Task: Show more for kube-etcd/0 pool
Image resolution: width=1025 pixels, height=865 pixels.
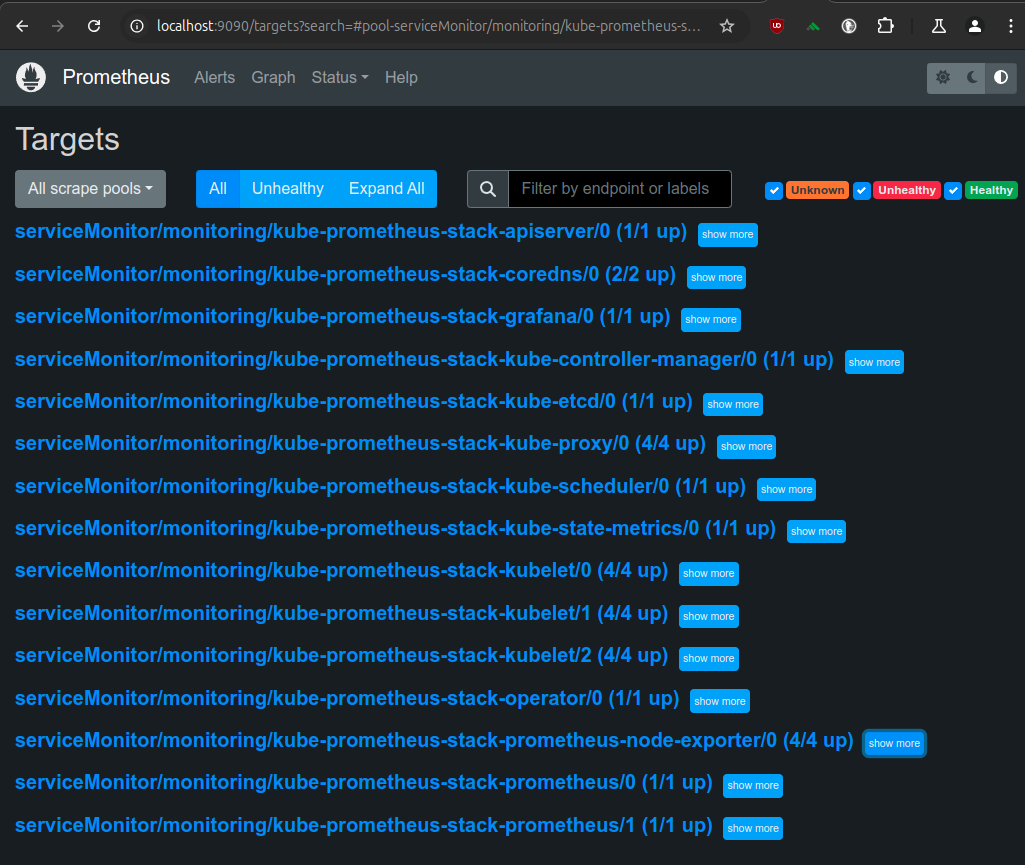Action: tap(733, 404)
